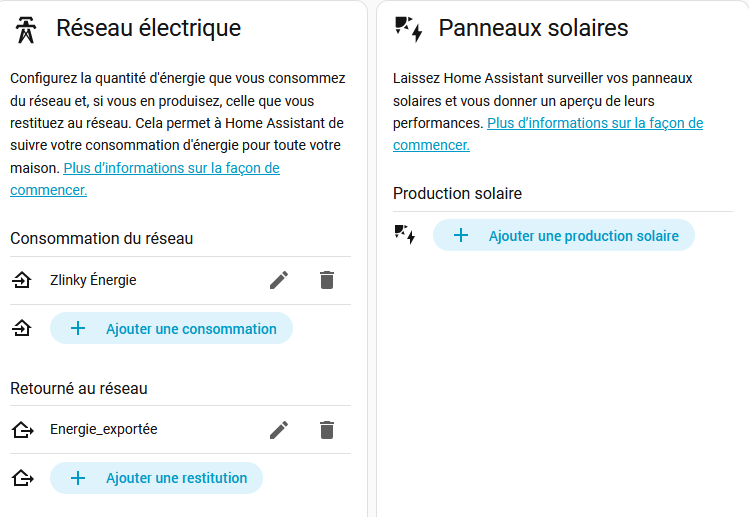Image resolution: width=749 pixels, height=517 pixels.
Task: Select the Energie_exportée entry name
Action: click(x=103, y=430)
